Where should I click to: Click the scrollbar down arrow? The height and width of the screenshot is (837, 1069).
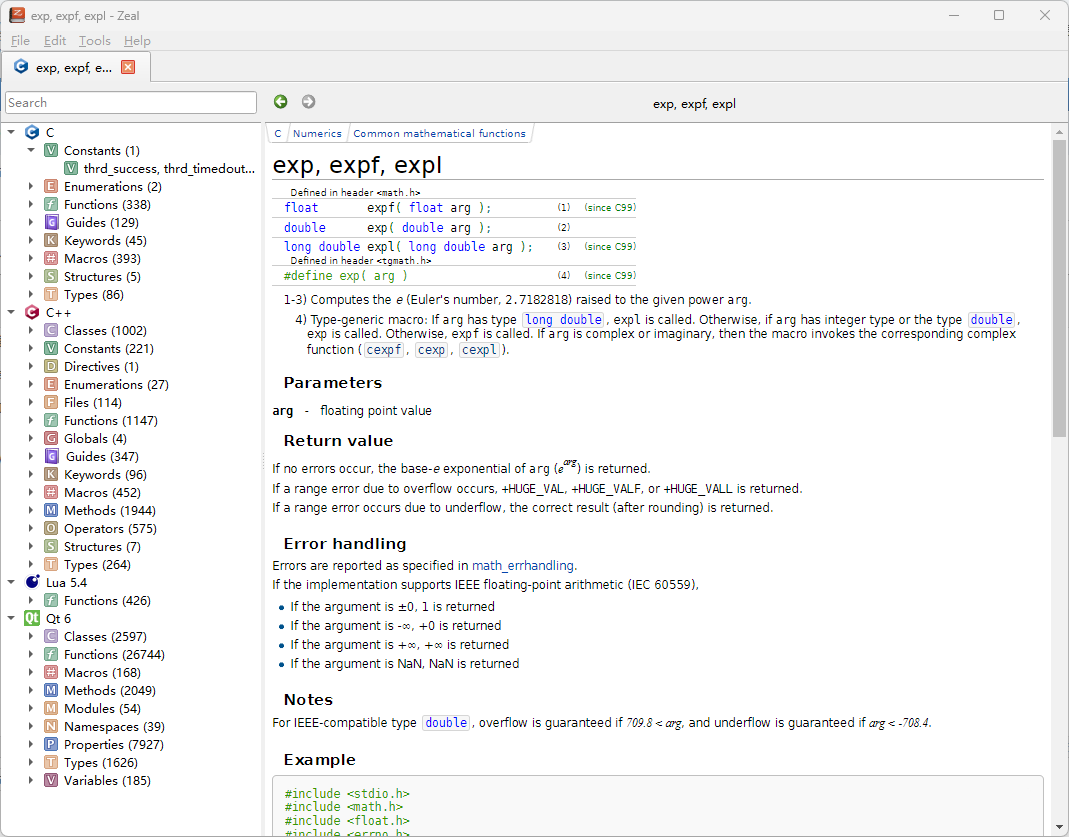tap(1059, 827)
